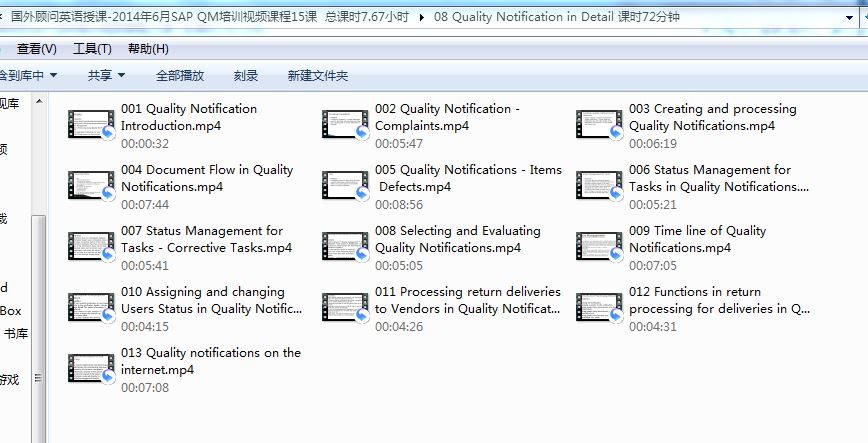868x443 pixels.
Task: Click icon of 008 Selecting and Evaluating video
Action: pos(345,246)
